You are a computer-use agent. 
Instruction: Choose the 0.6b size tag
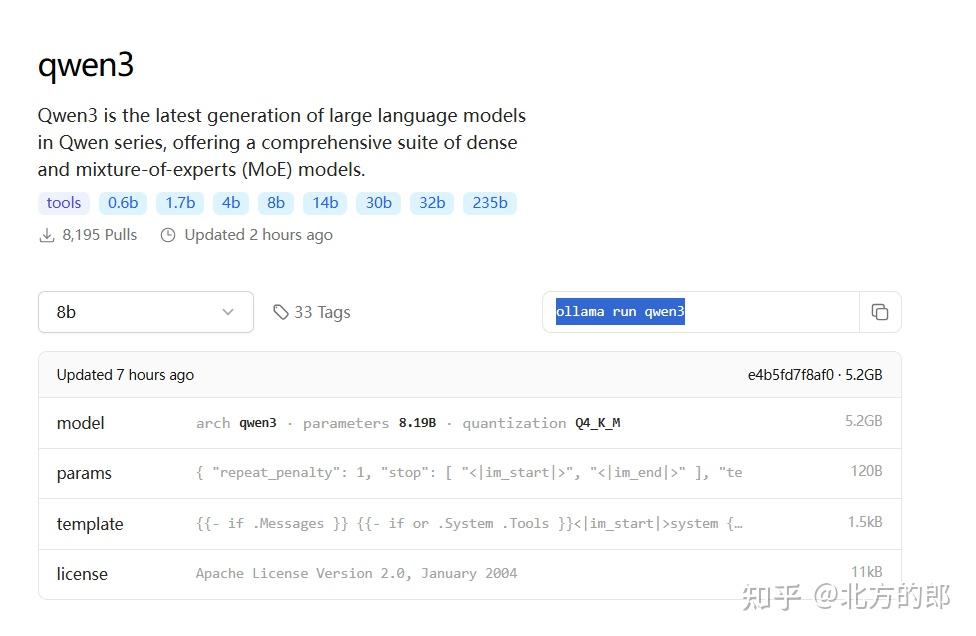pos(123,203)
